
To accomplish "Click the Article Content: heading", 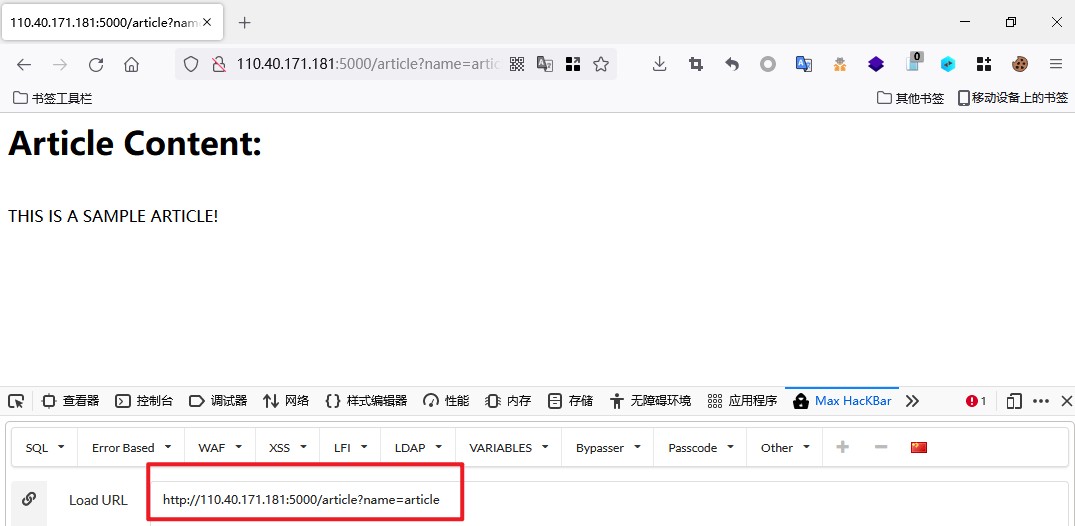I will pyautogui.click(x=135, y=144).
